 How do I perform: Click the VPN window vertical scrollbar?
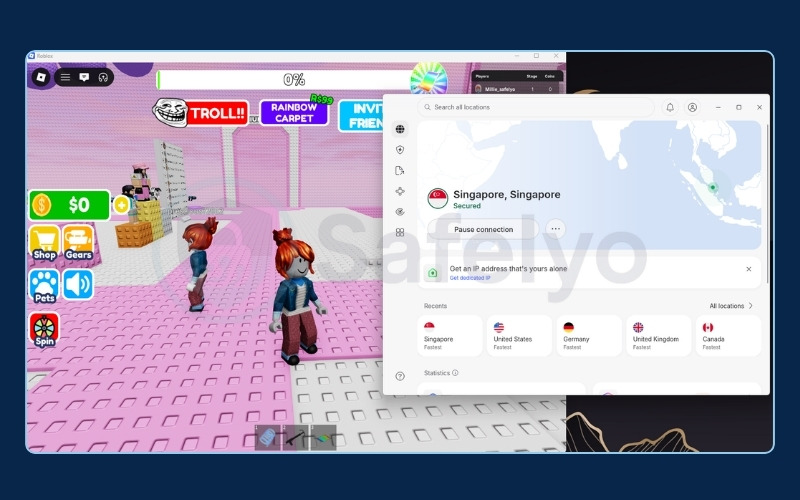click(767, 204)
